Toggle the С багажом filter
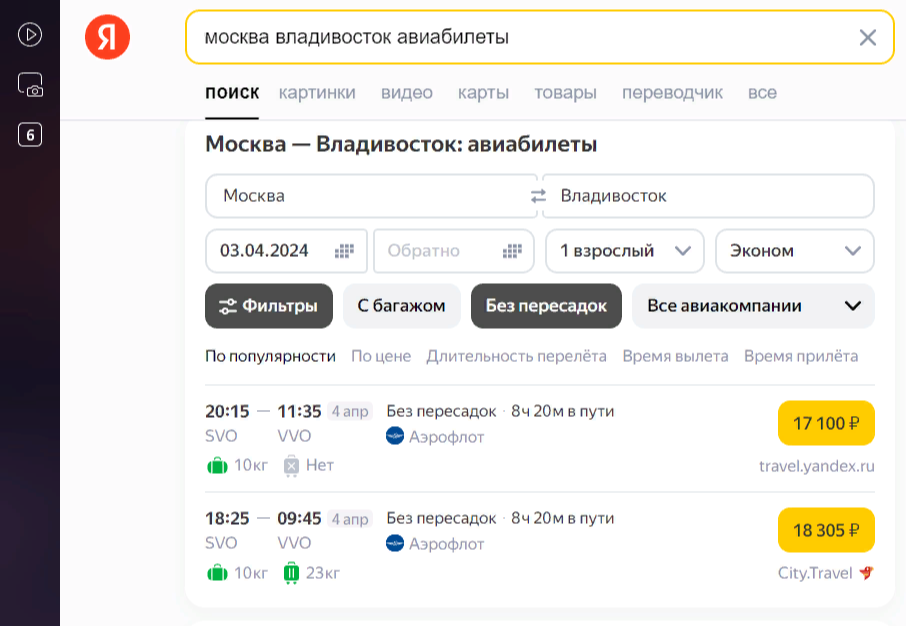Screen dimensions: 906x626 pyautogui.click(x=402, y=306)
